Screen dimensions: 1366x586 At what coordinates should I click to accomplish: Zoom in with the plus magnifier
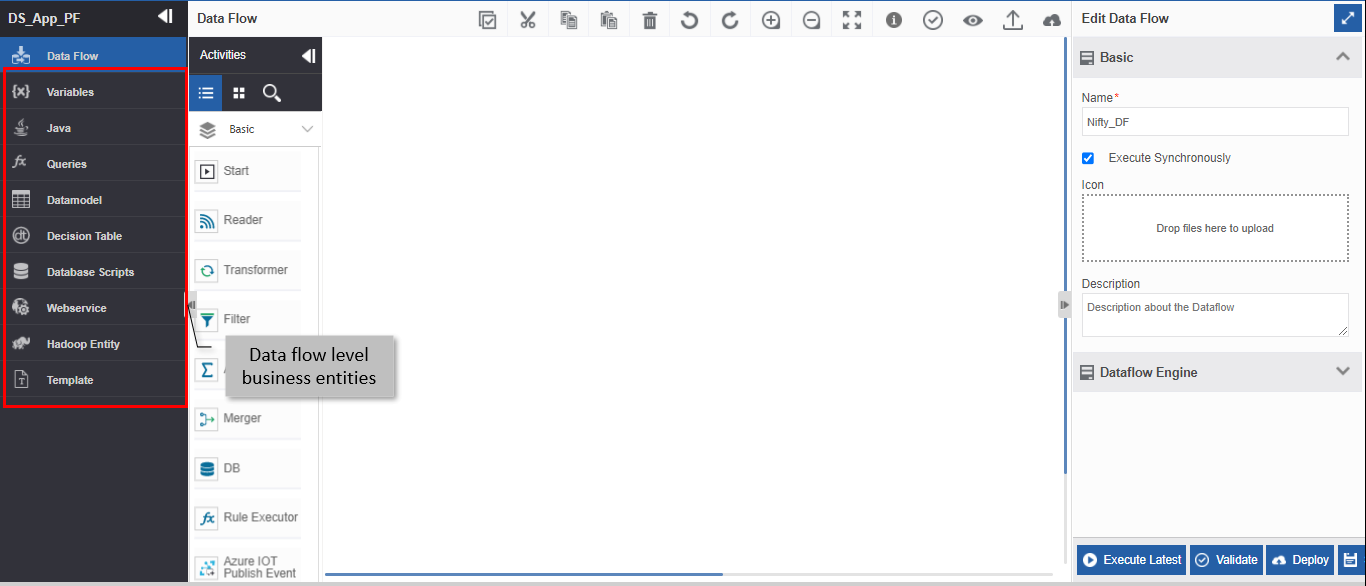(x=771, y=20)
